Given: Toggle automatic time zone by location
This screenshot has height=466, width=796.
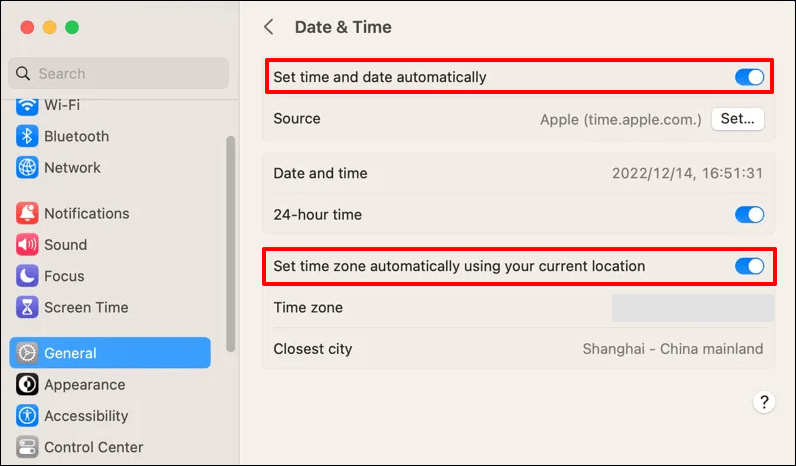Looking at the screenshot, I should coord(749,266).
